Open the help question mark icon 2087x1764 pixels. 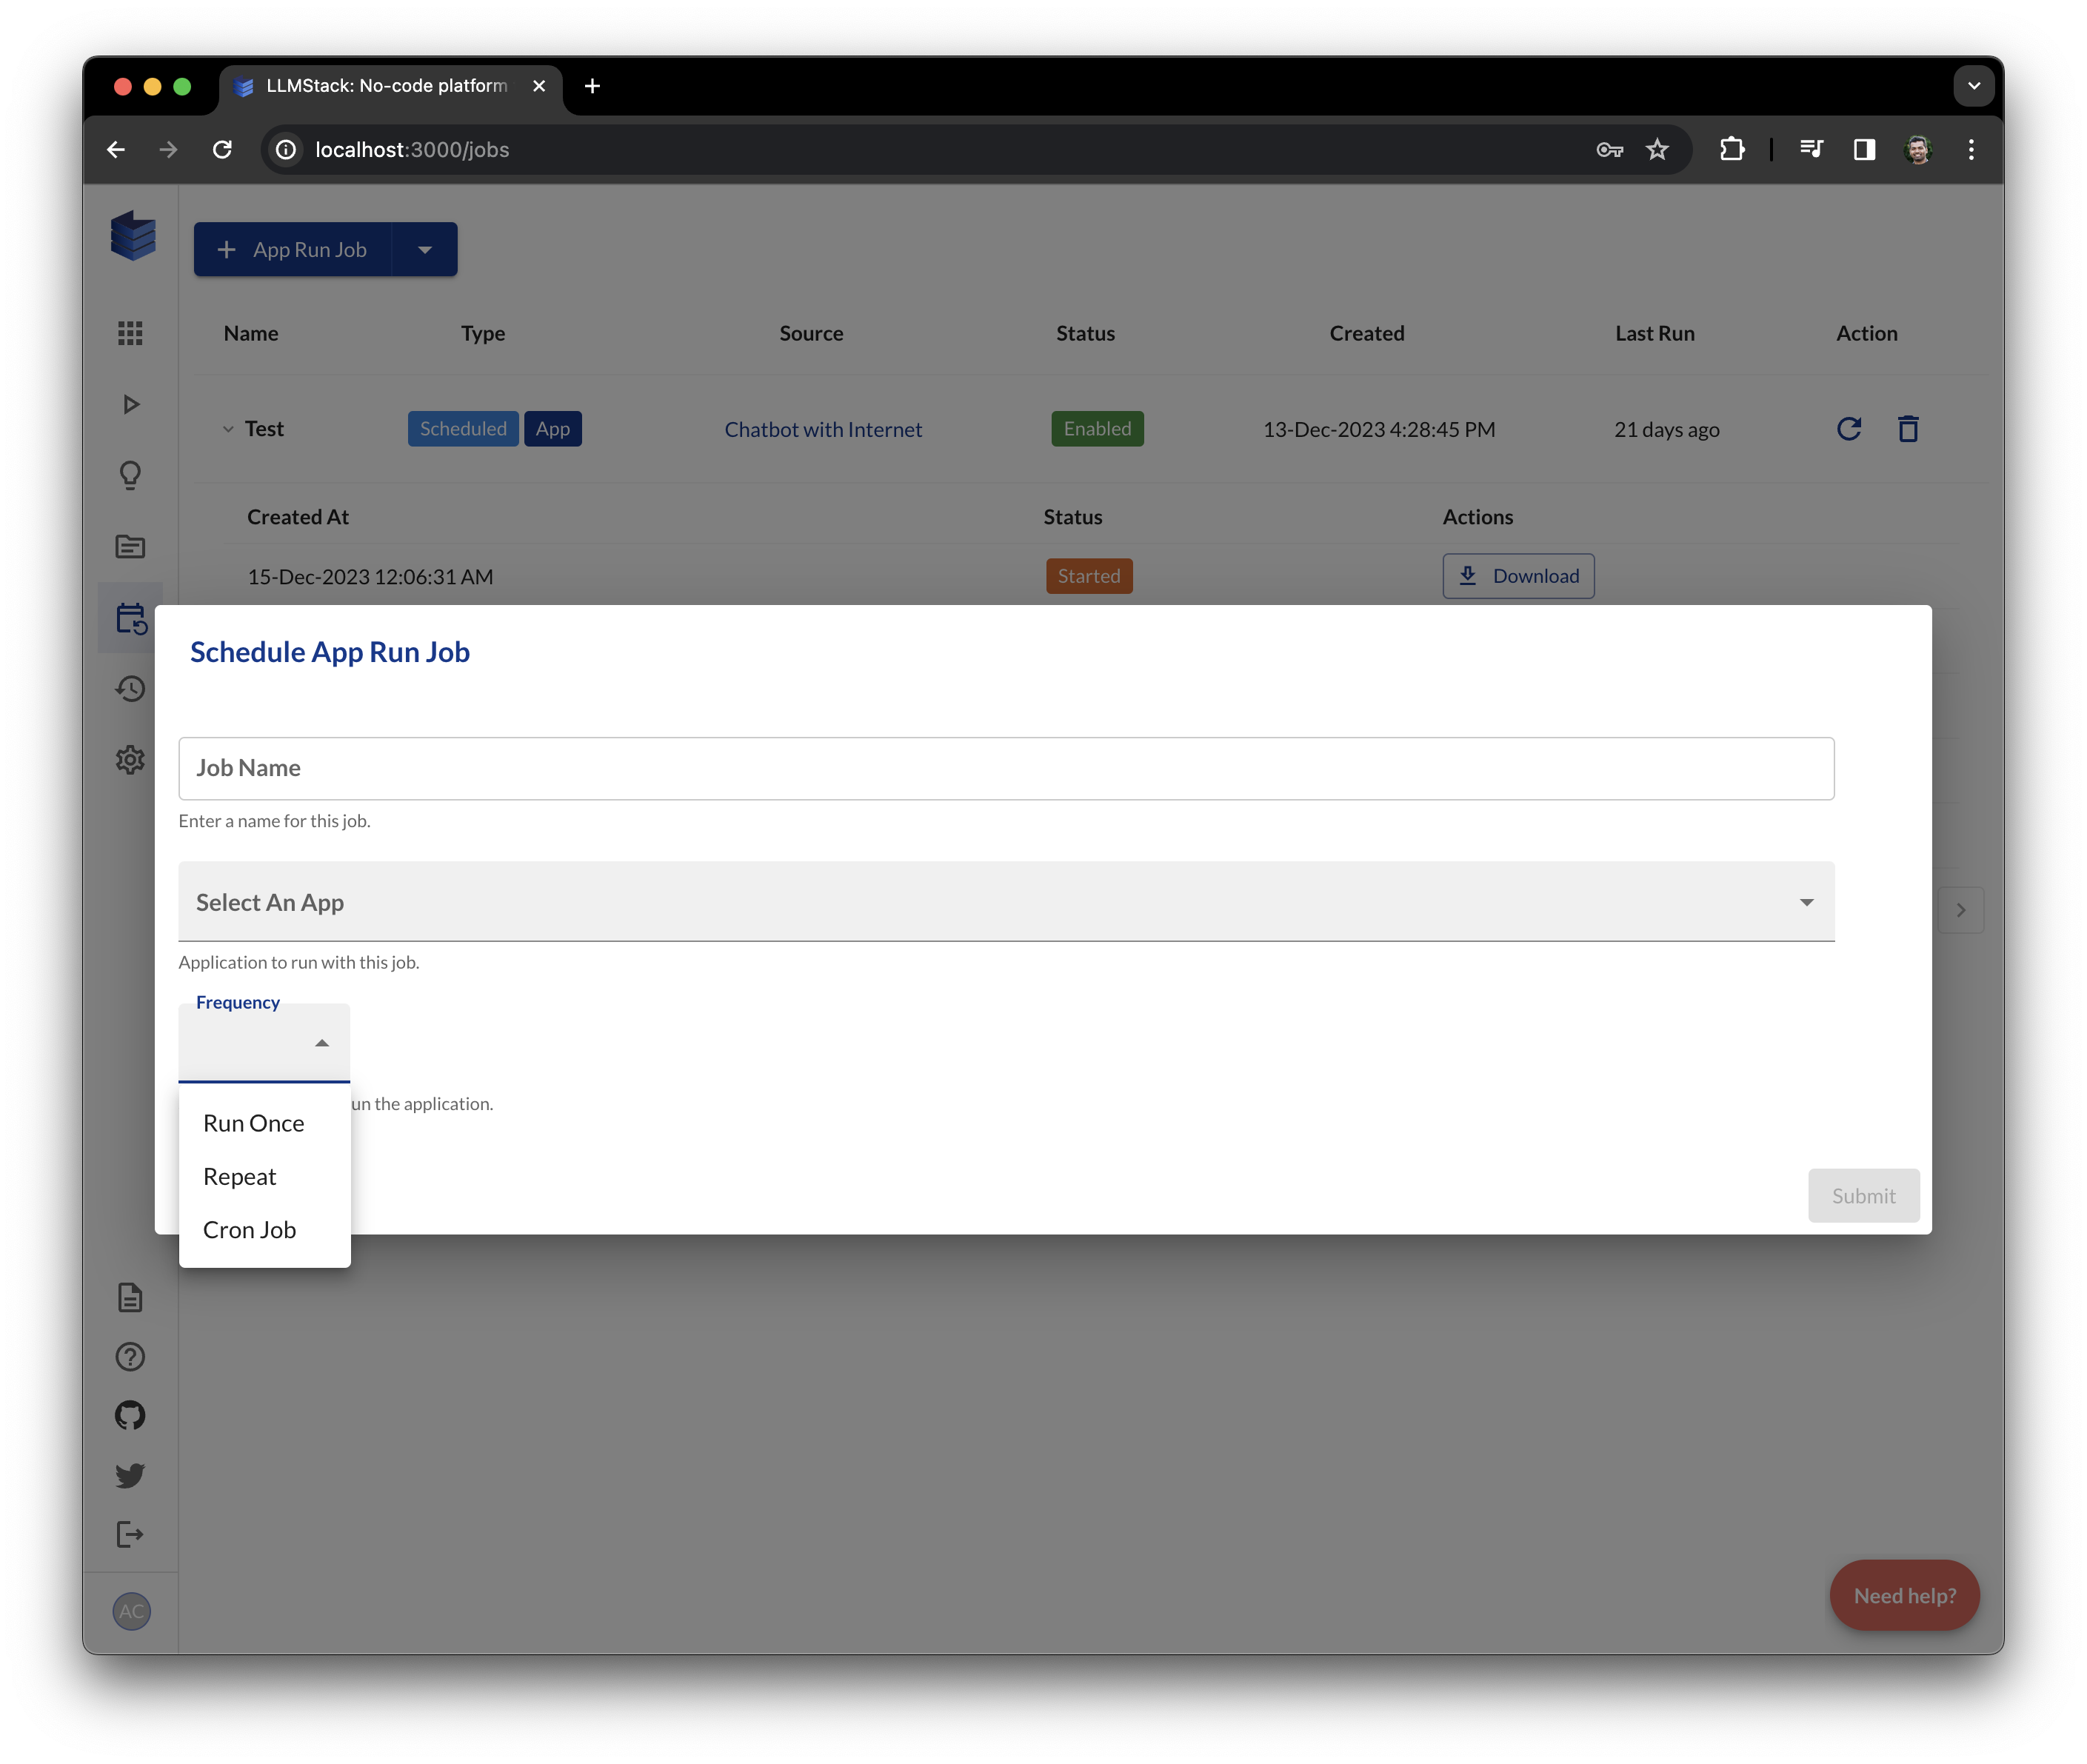tap(130, 1357)
